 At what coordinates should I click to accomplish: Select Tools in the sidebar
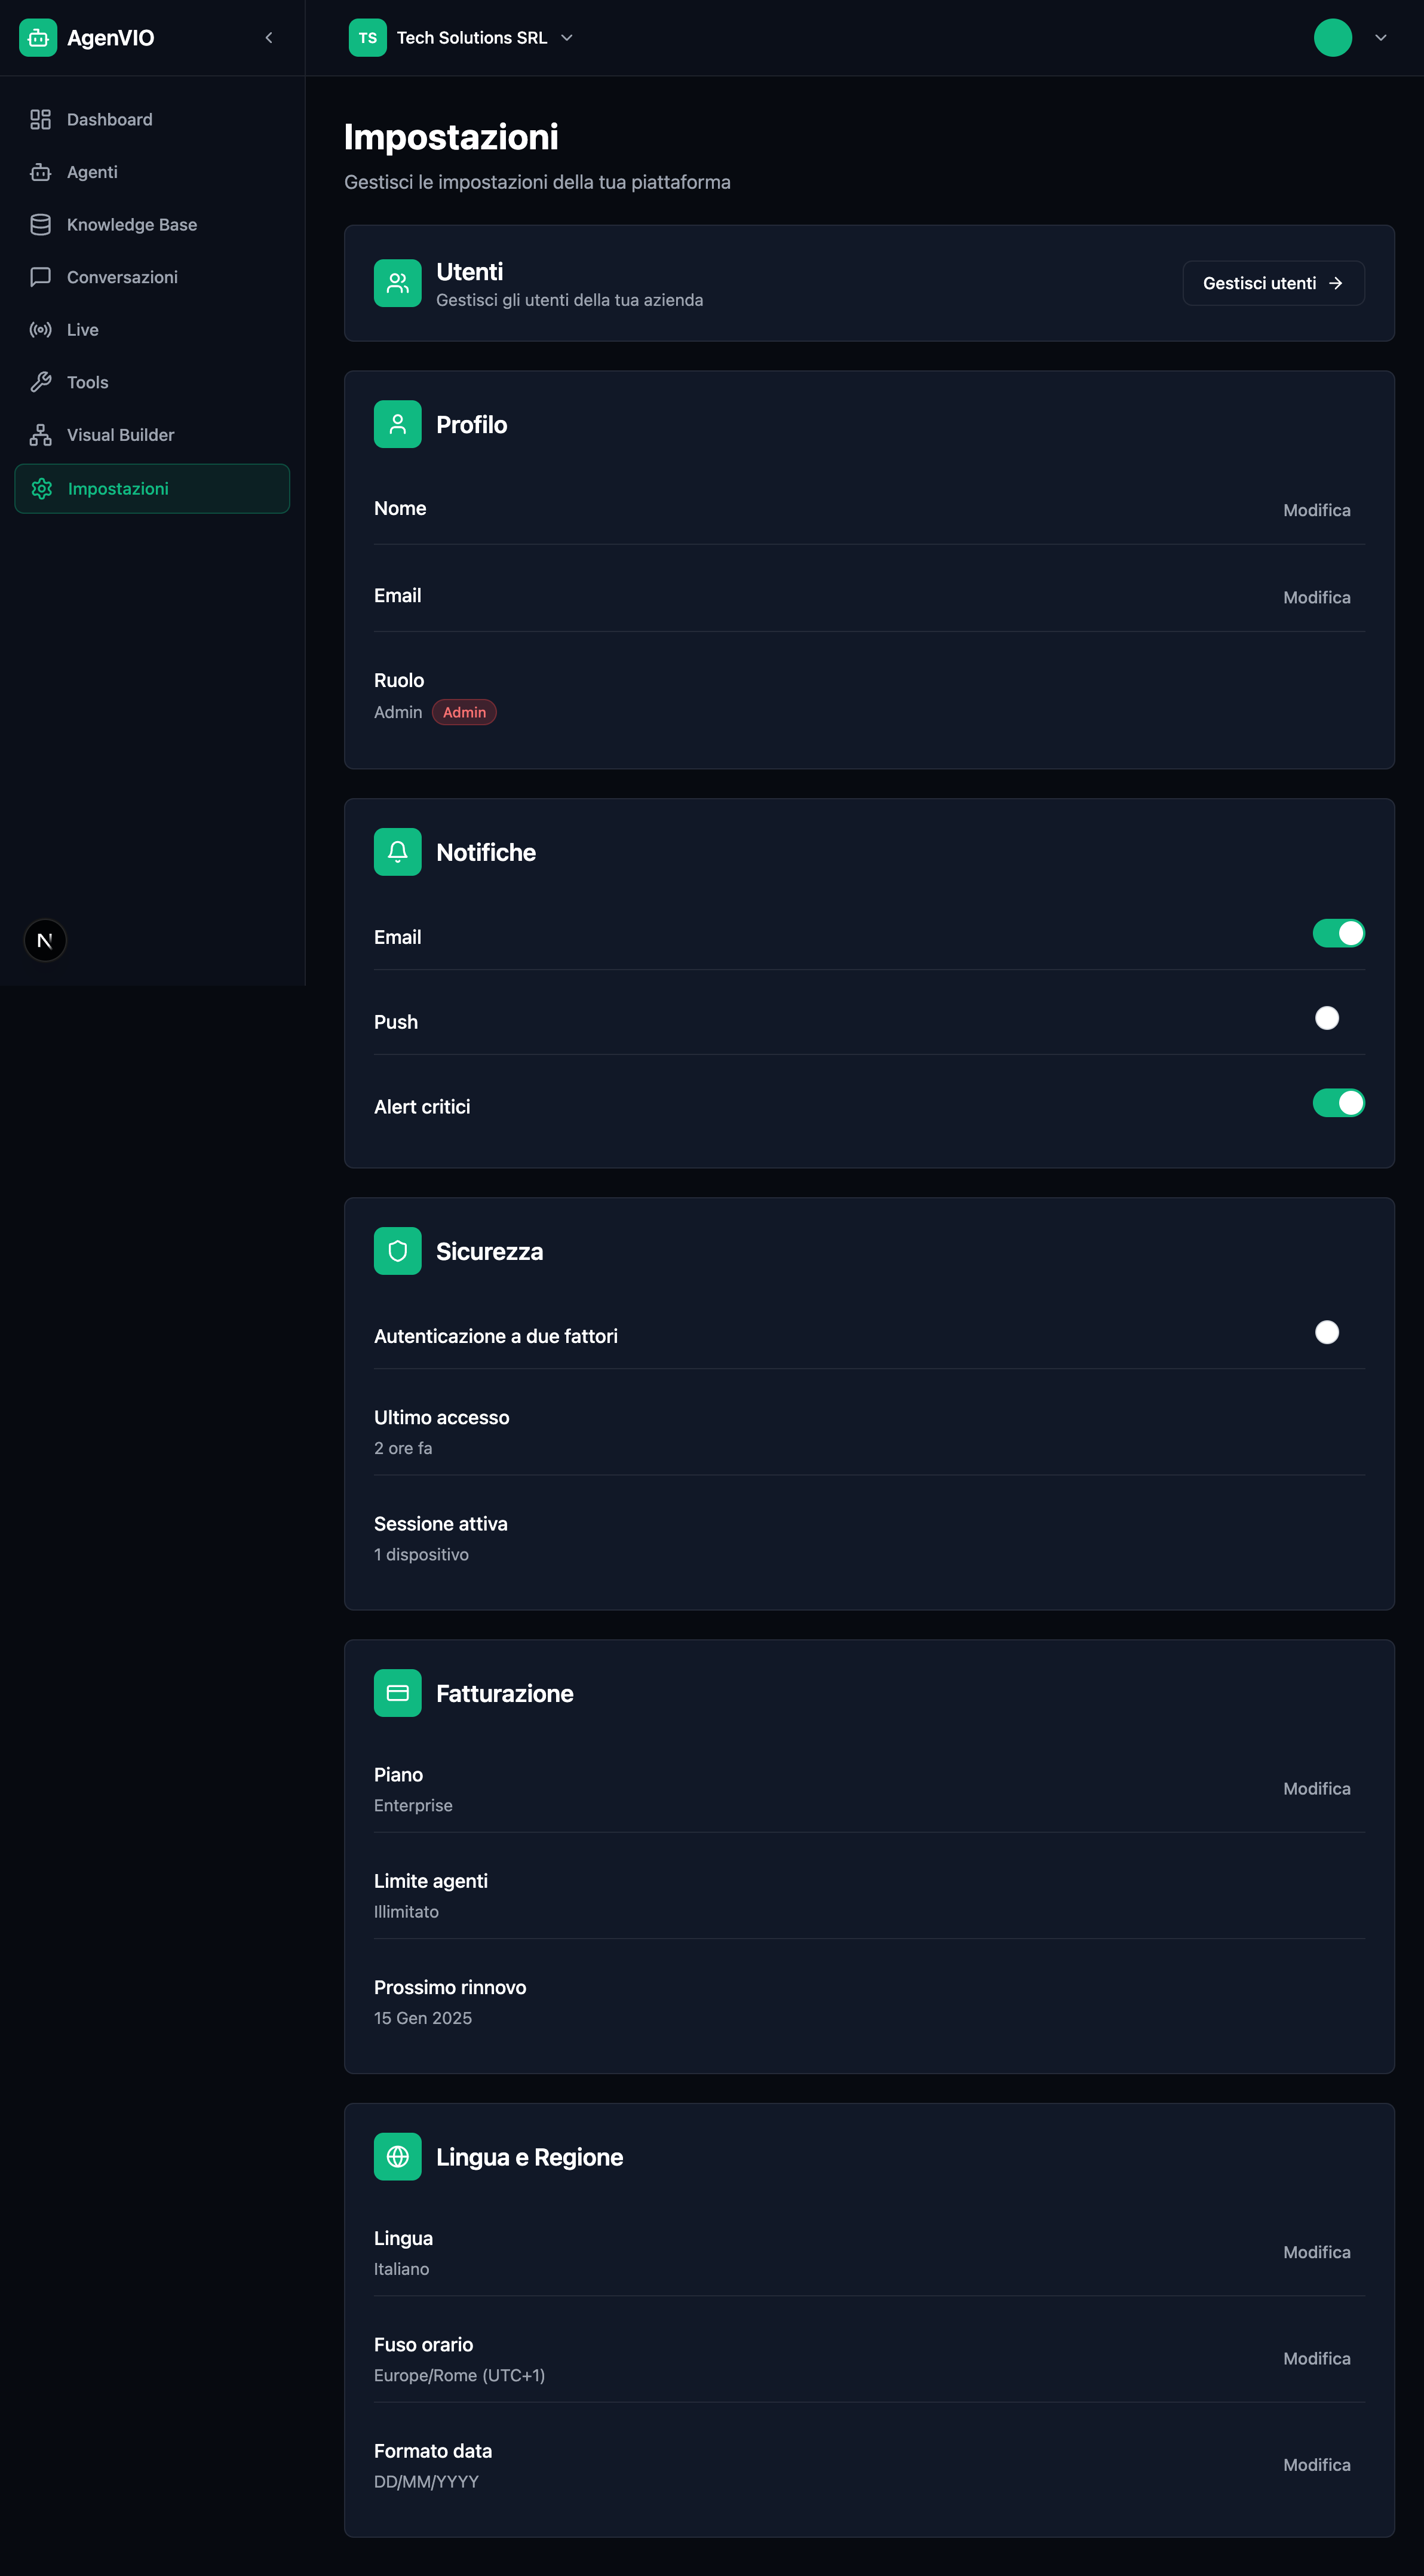tap(87, 382)
